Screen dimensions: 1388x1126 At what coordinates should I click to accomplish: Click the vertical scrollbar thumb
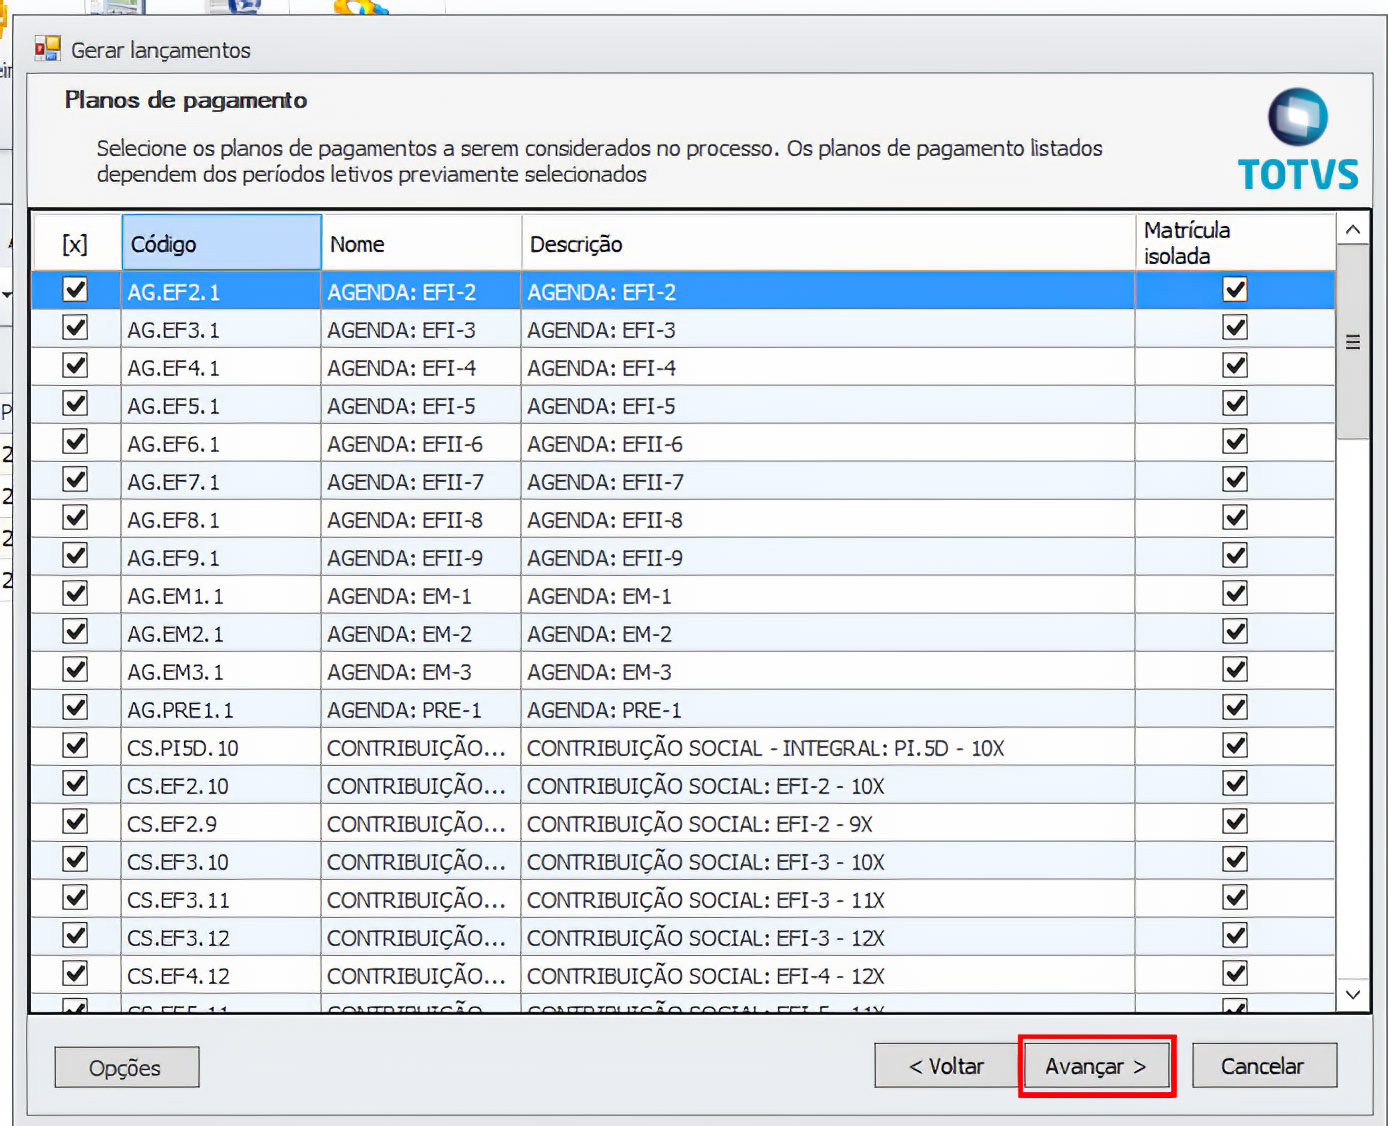click(x=1352, y=342)
